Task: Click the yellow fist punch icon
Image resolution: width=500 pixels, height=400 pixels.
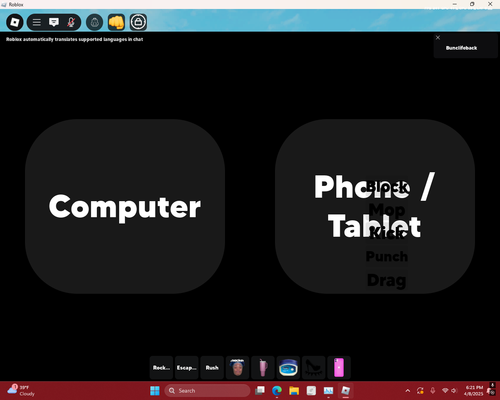Action: (116, 22)
